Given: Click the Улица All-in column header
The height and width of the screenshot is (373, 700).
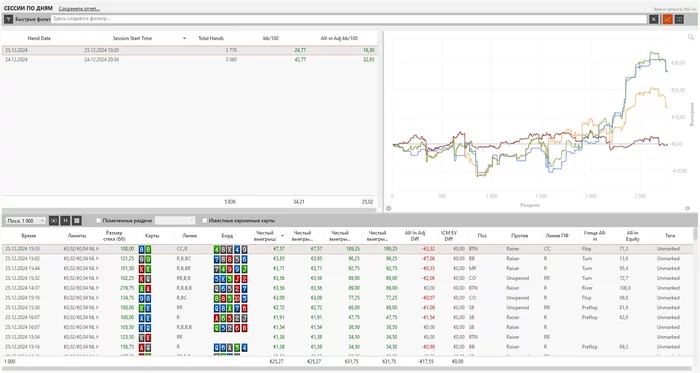Looking at the screenshot, I should pos(595,236).
